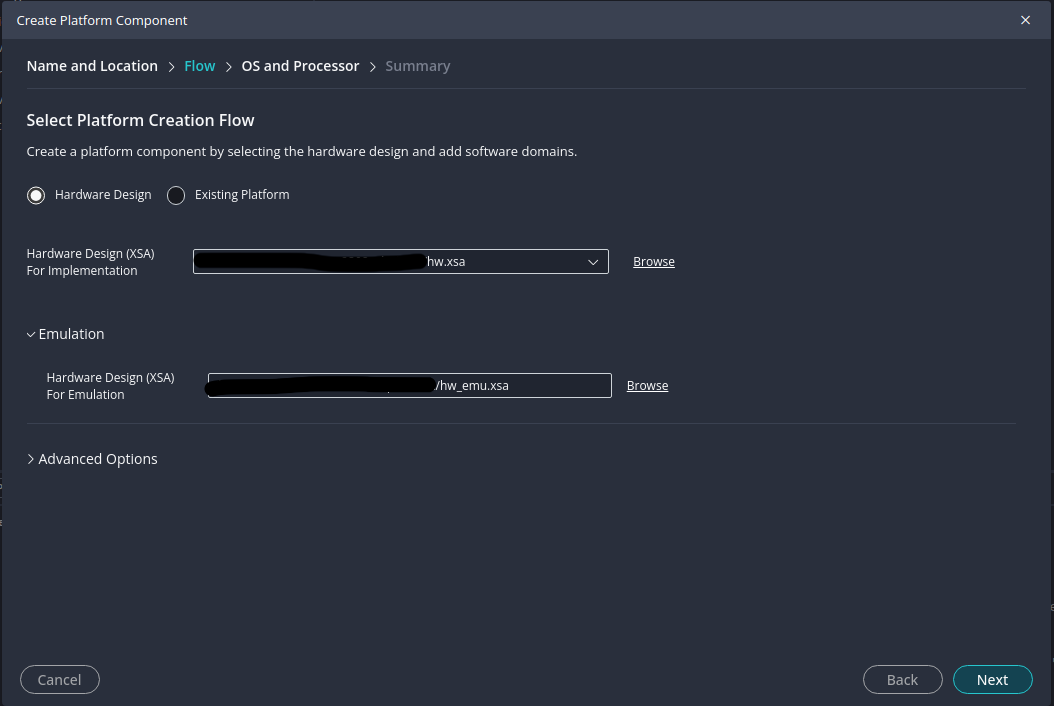The image size is (1054, 706).
Task: Jump to OS and Processor step
Action: point(300,66)
